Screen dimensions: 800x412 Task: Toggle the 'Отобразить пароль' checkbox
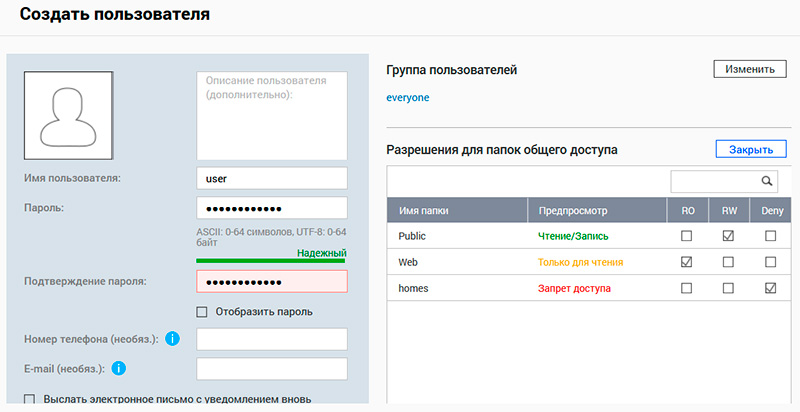pos(202,311)
